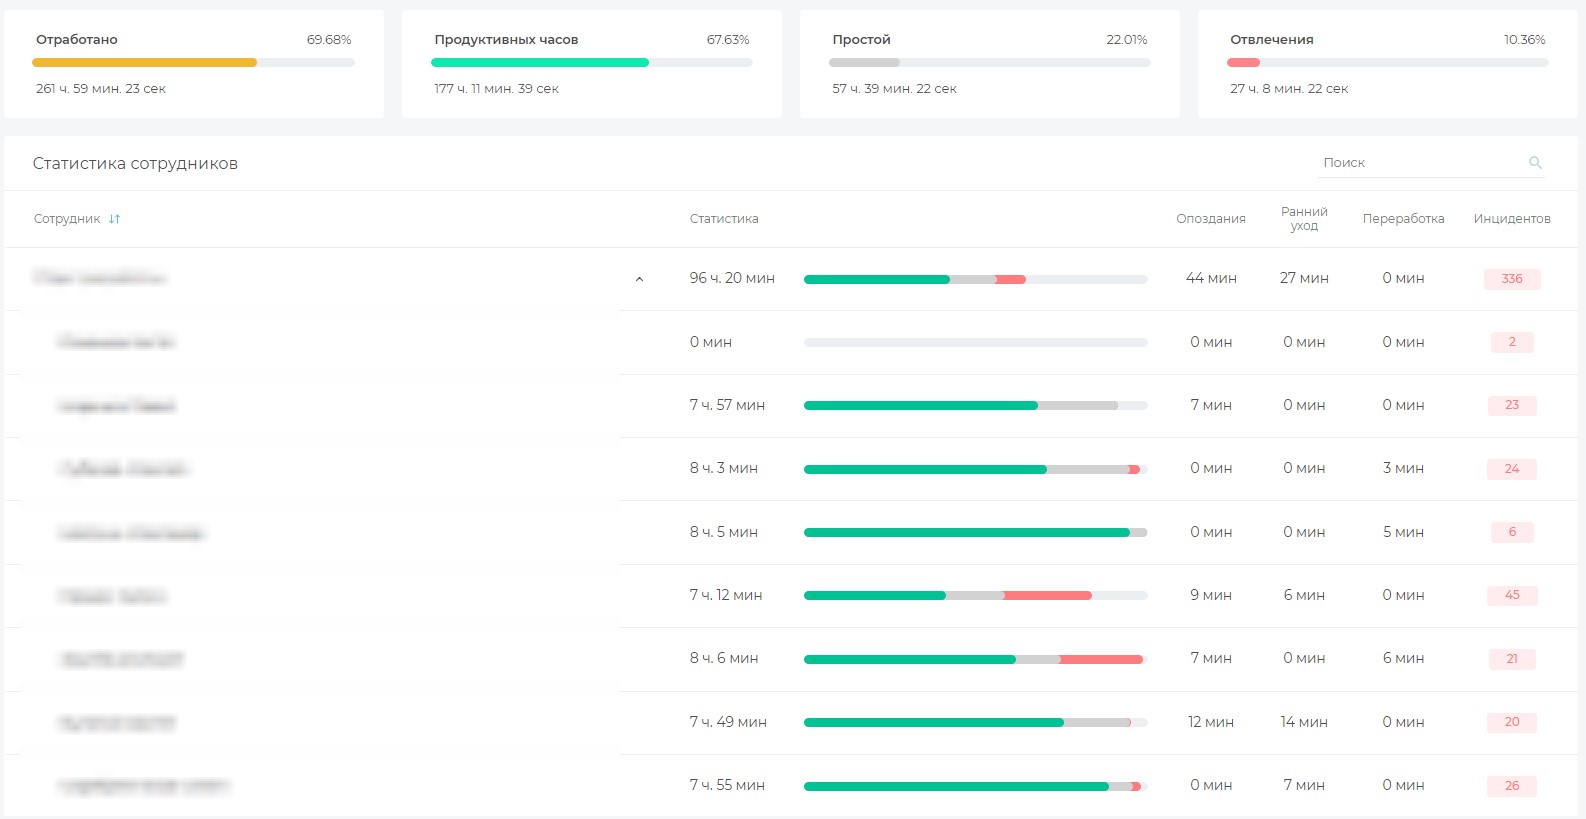The image size is (1586, 819).
Task: Click the Статистика сотрудников heading
Action: (135, 164)
